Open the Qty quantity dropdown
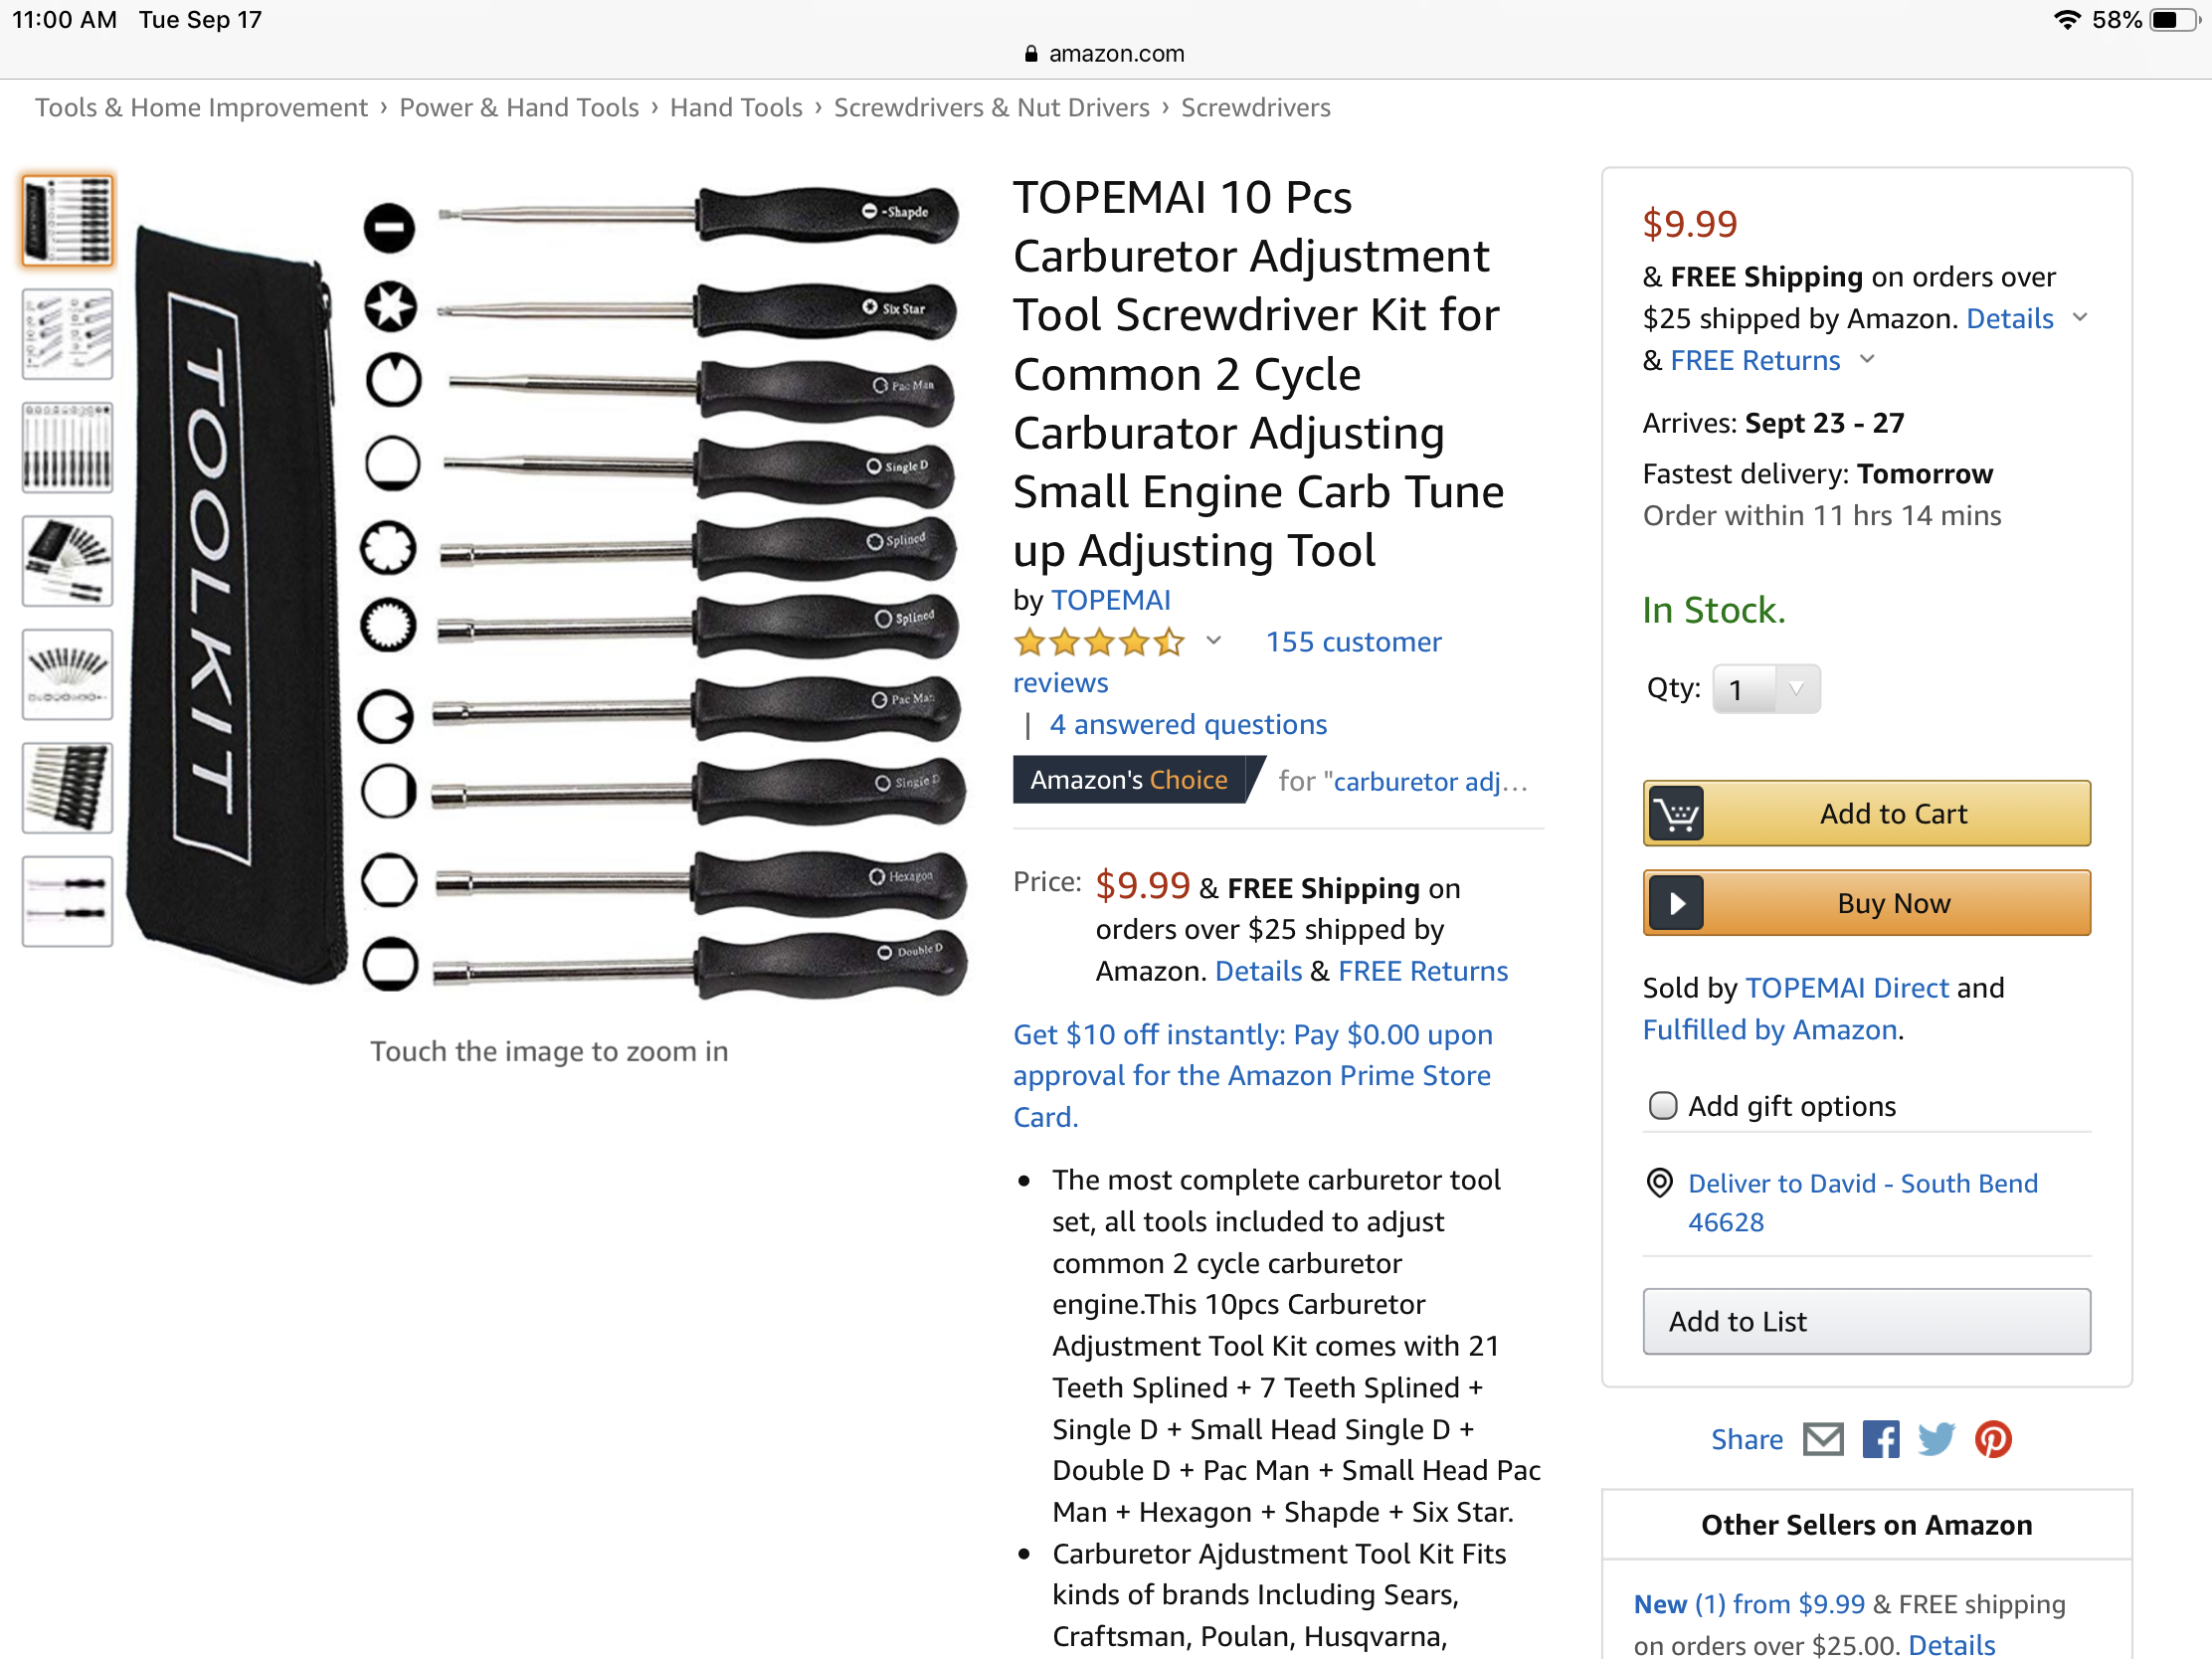This screenshot has width=2212, height=1659. 1765,689
